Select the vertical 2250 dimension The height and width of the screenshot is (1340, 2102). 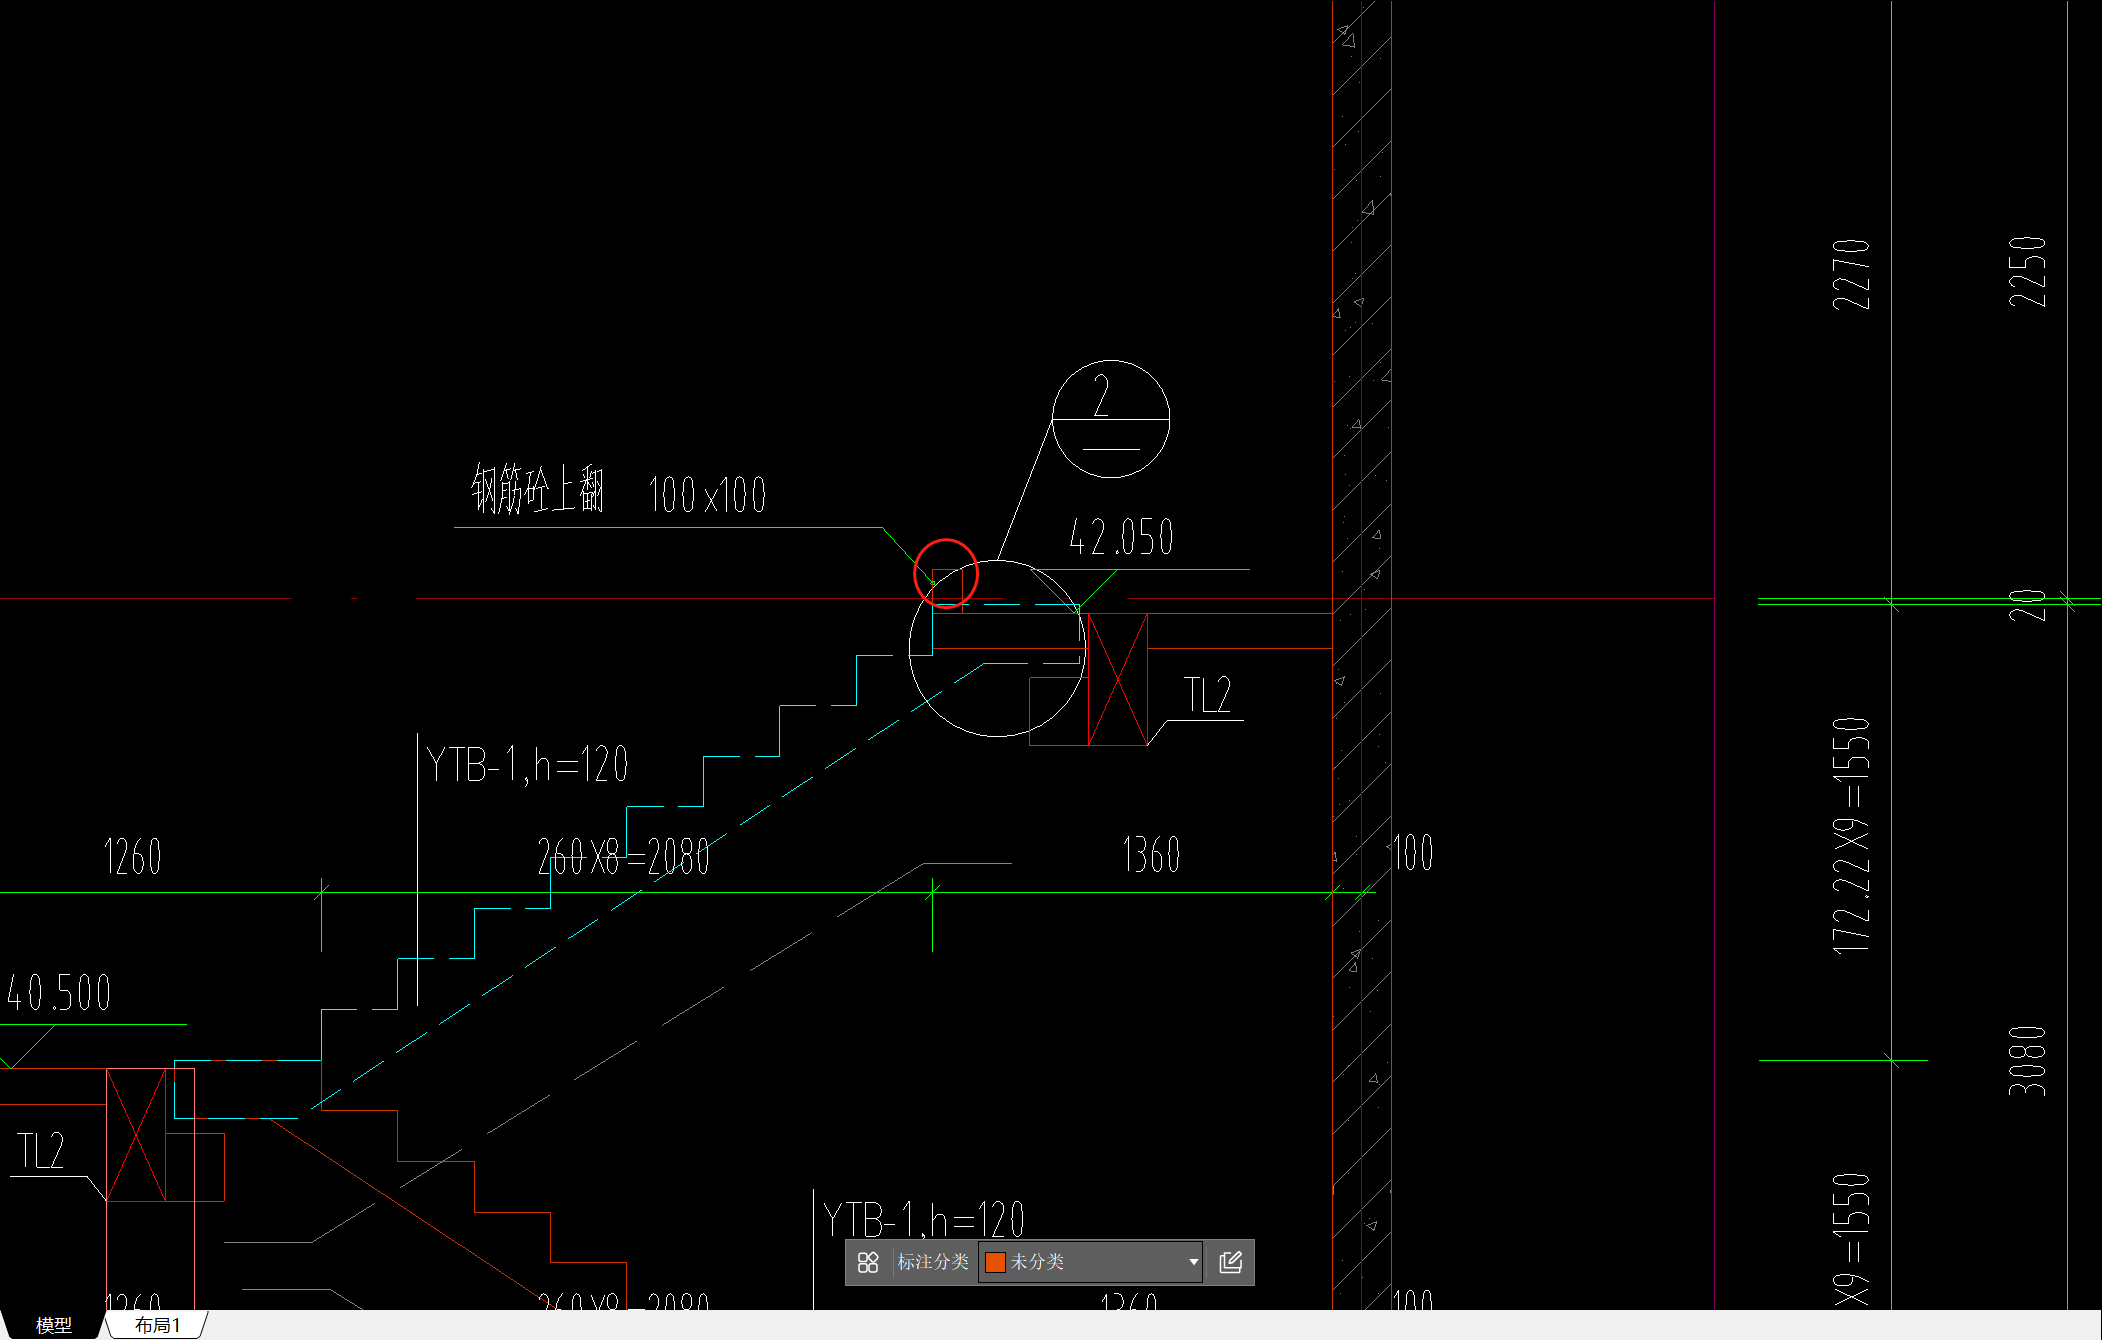[2027, 271]
